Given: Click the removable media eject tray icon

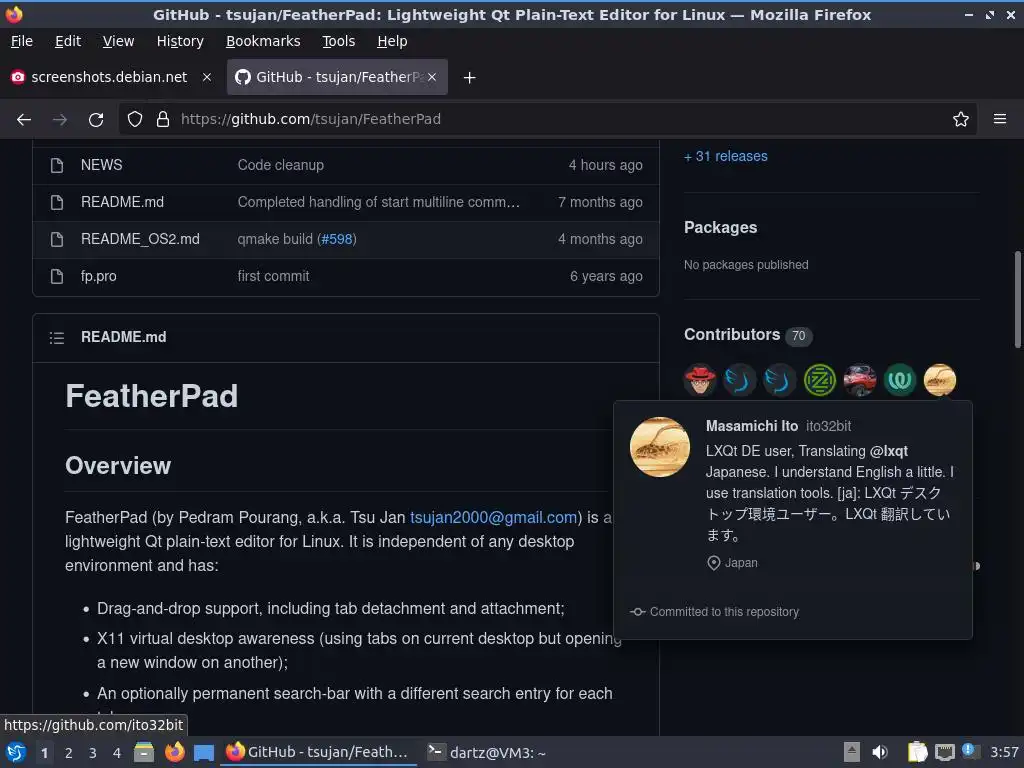Looking at the screenshot, I should click(851, 752).
